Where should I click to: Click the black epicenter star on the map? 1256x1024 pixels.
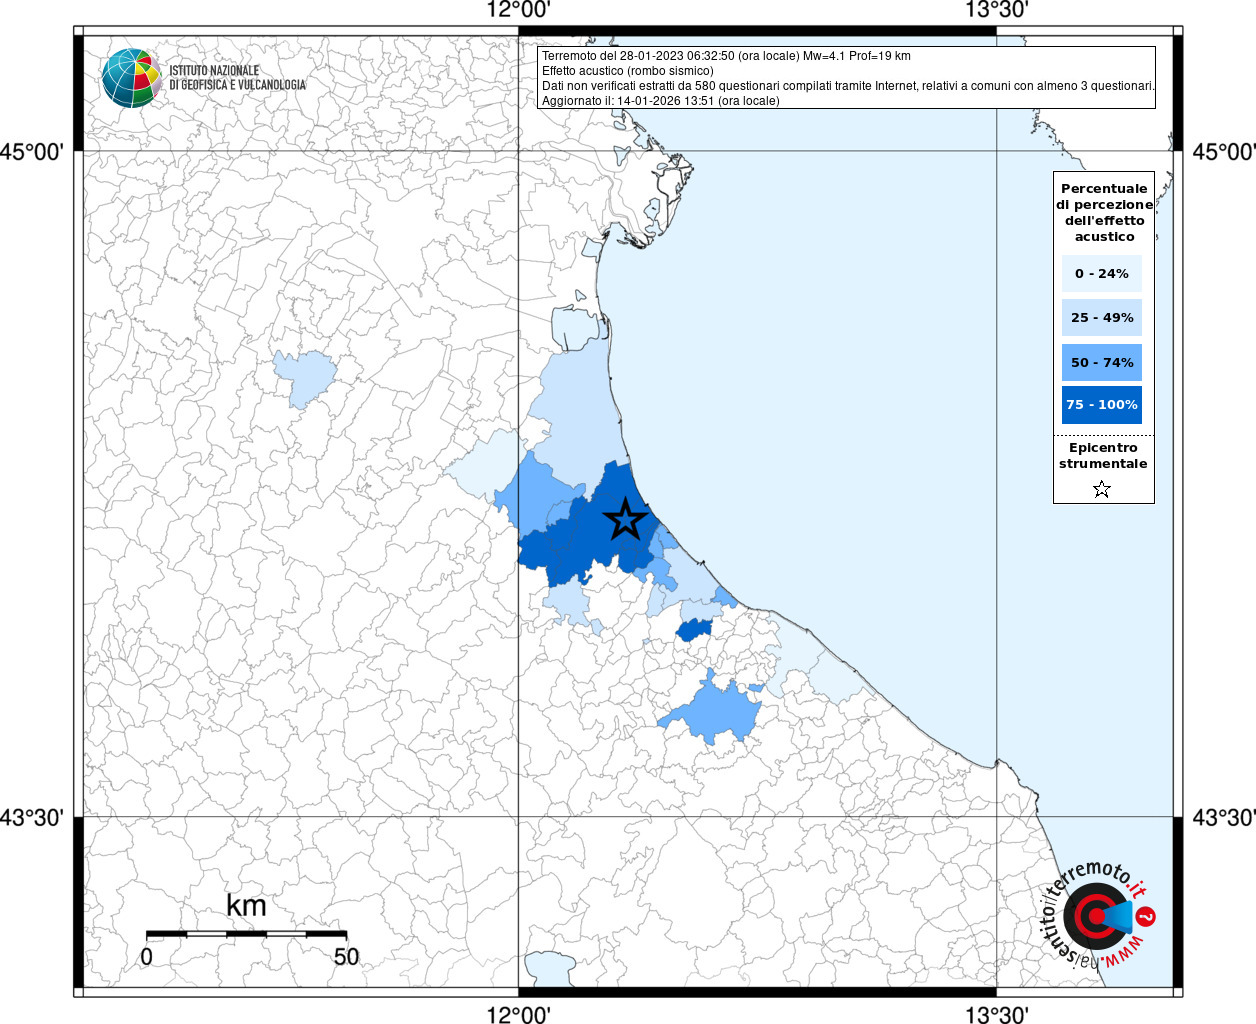[x=626, y=519]
